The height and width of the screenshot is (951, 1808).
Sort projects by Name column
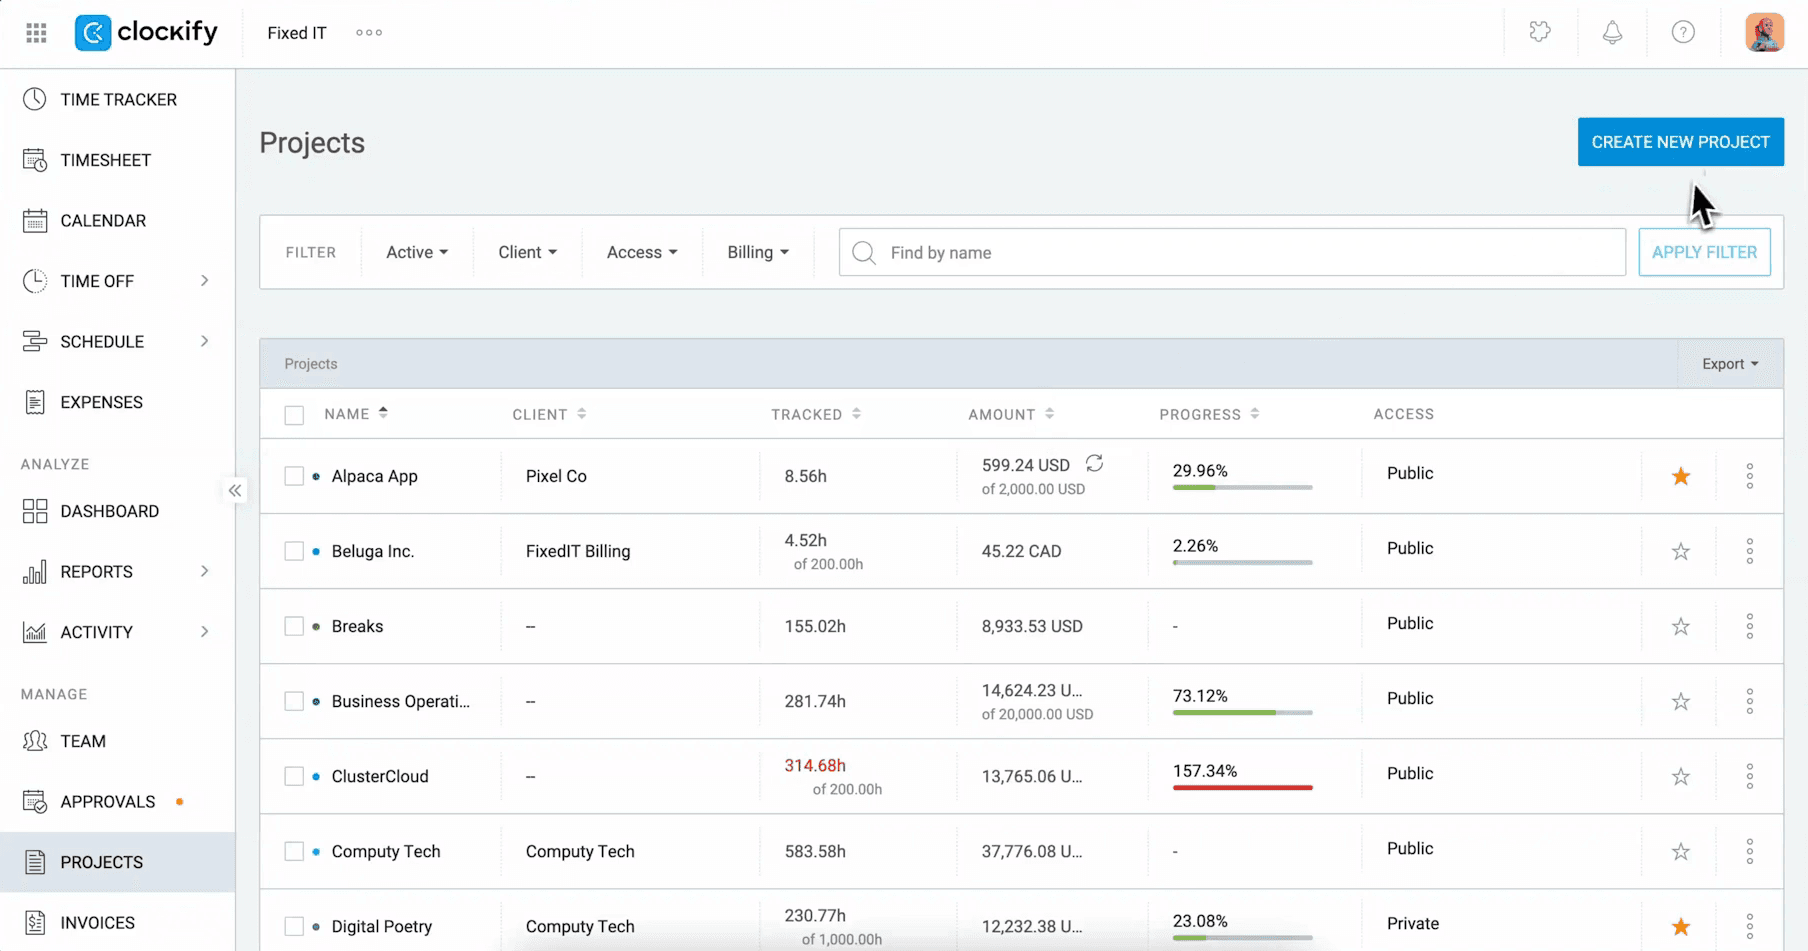pos(356,414)
